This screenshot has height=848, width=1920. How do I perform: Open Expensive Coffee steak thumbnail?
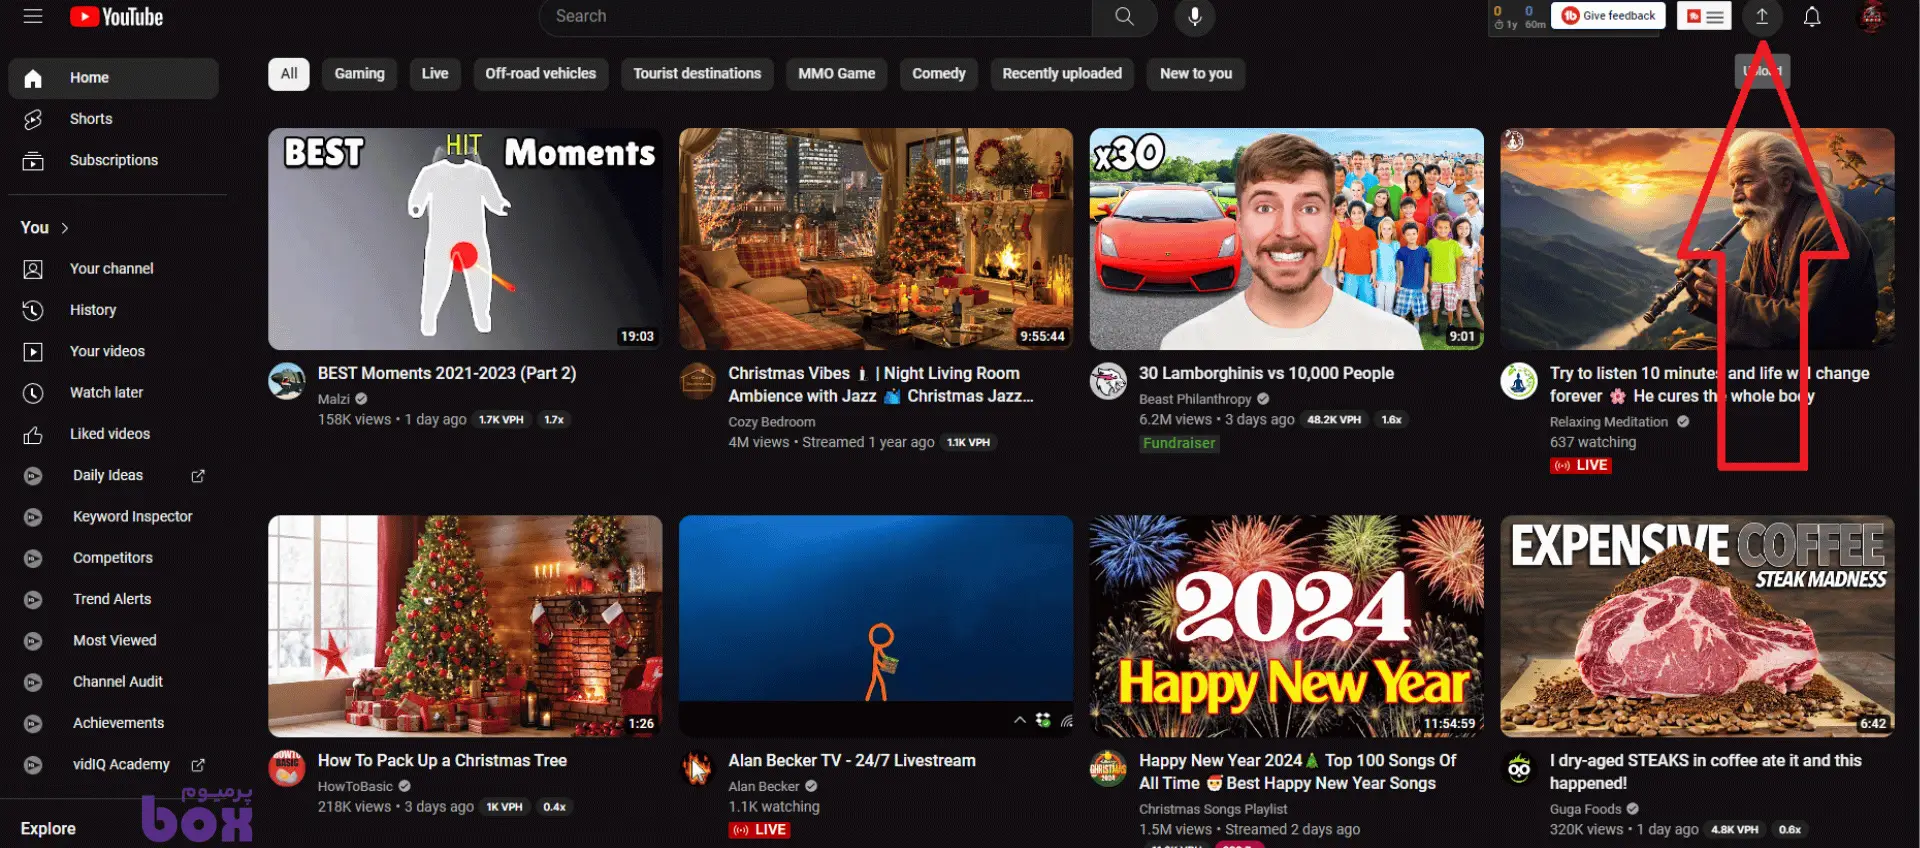click(1697, 626)
